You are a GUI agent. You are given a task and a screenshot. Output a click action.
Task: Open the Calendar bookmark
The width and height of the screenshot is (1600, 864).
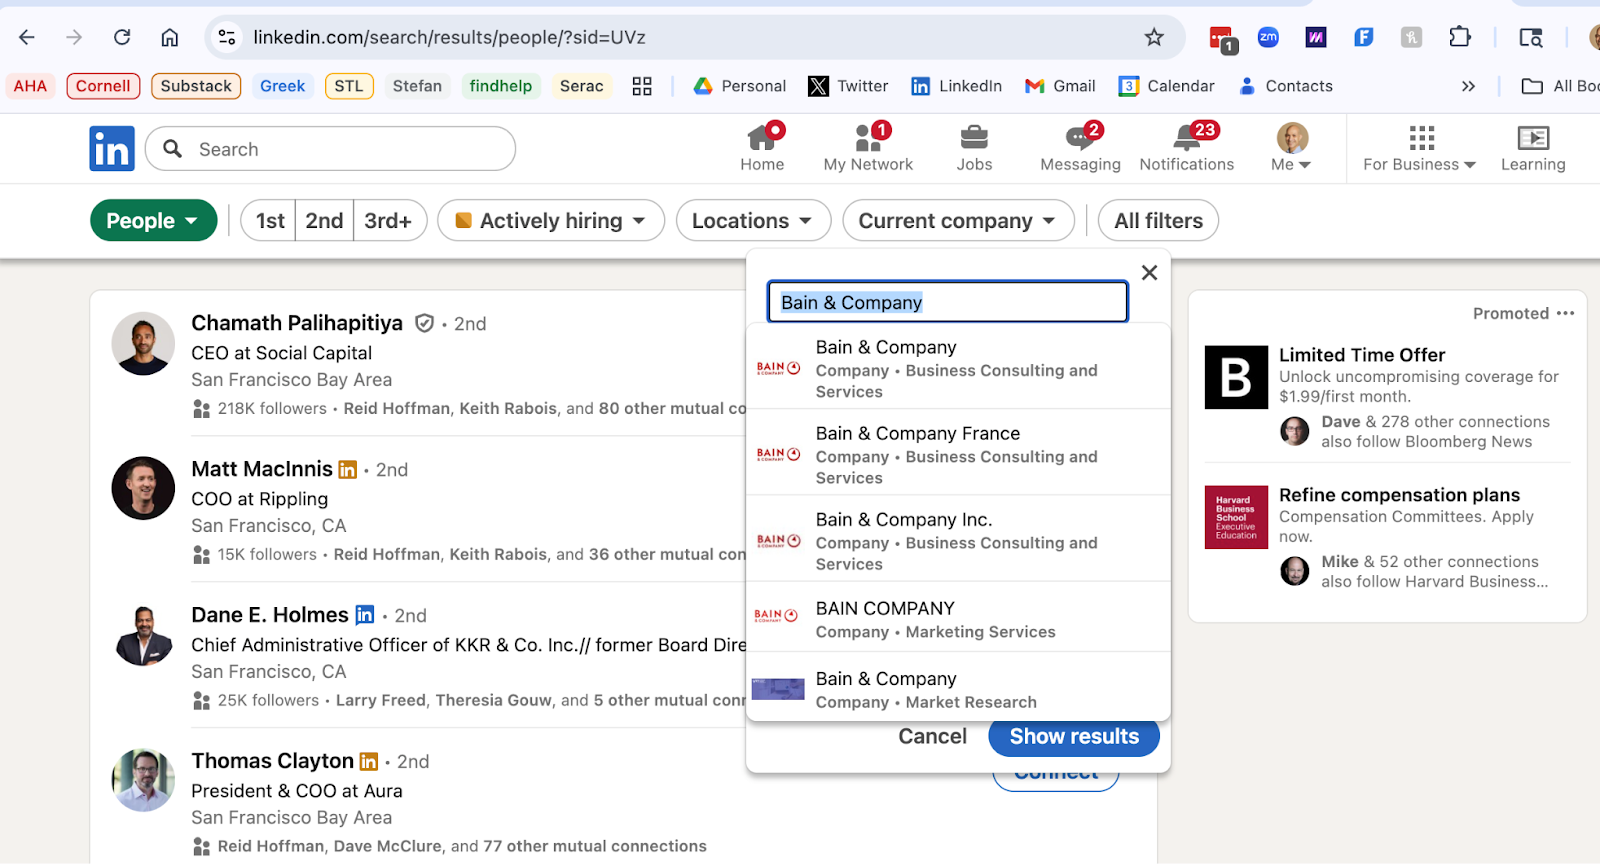pos(1166,86)
